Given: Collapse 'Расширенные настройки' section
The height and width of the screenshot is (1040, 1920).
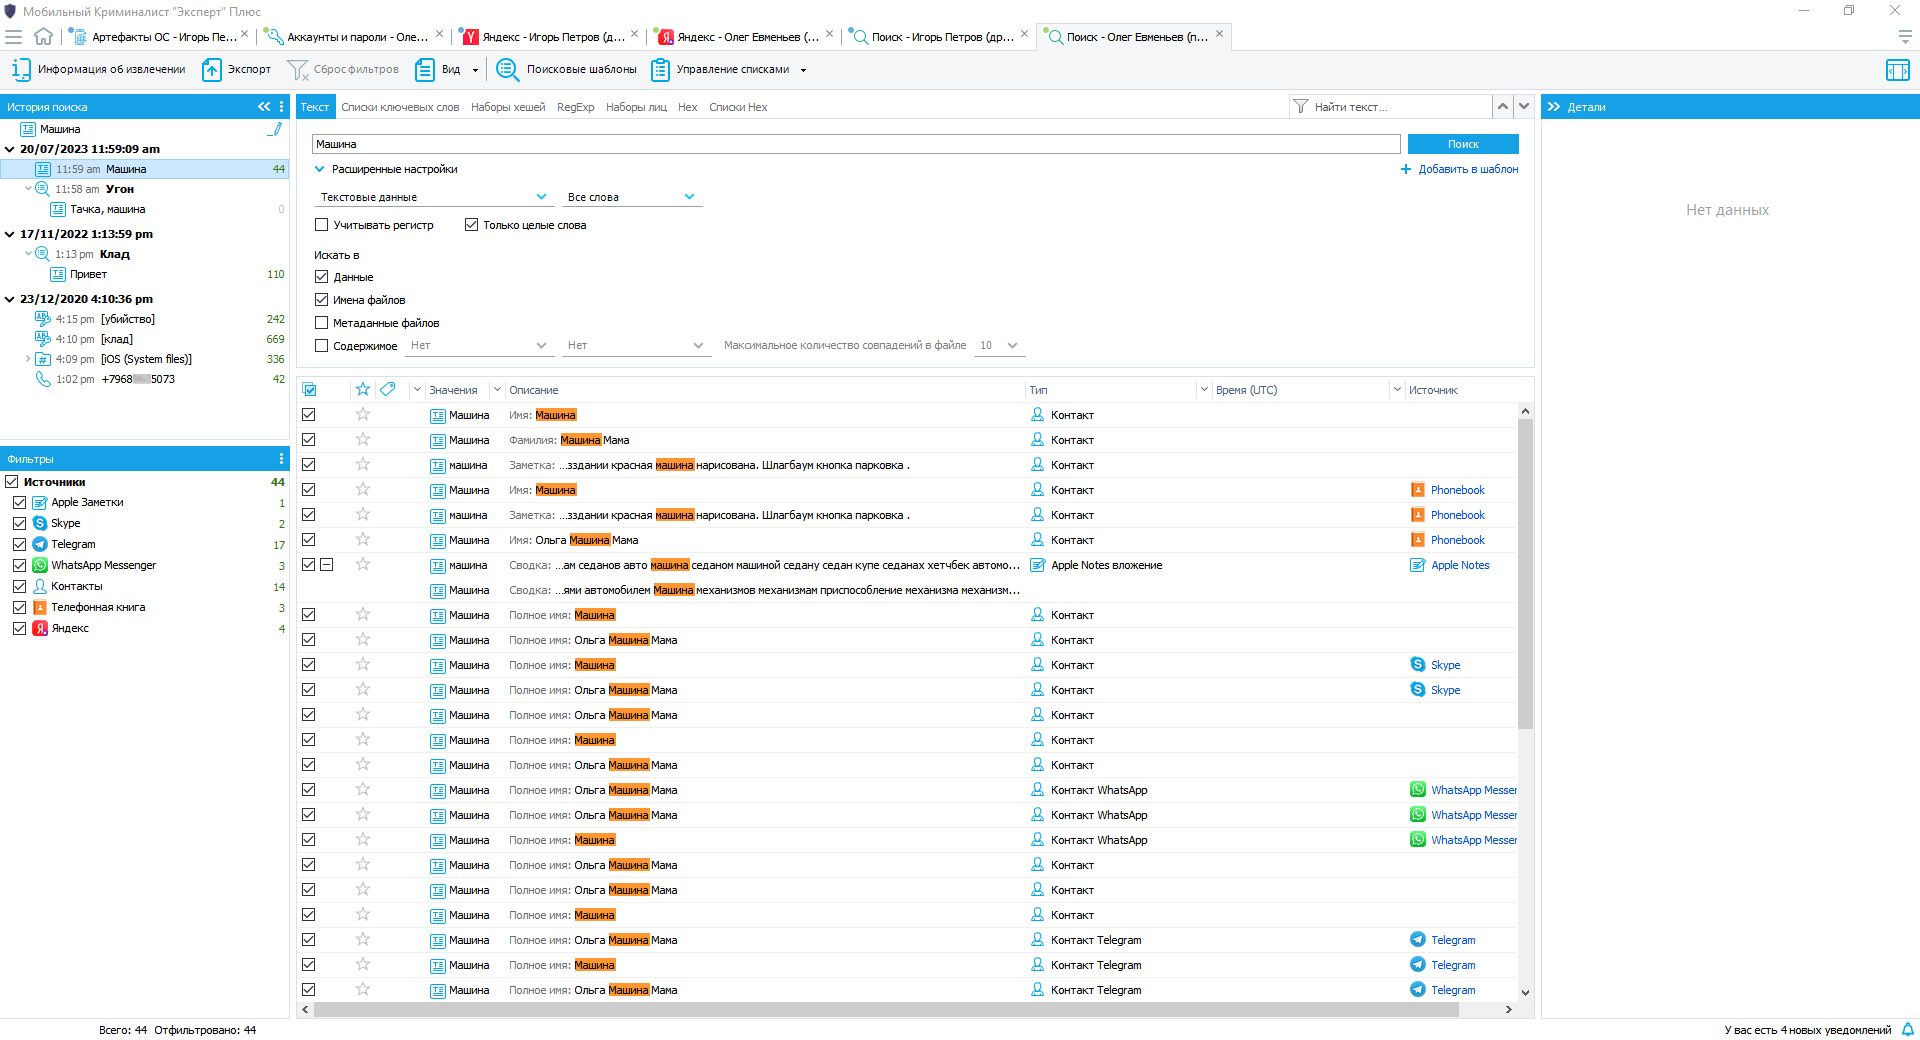Looking at the screenshot, I should pyautogui.click(x=320, y=170).
